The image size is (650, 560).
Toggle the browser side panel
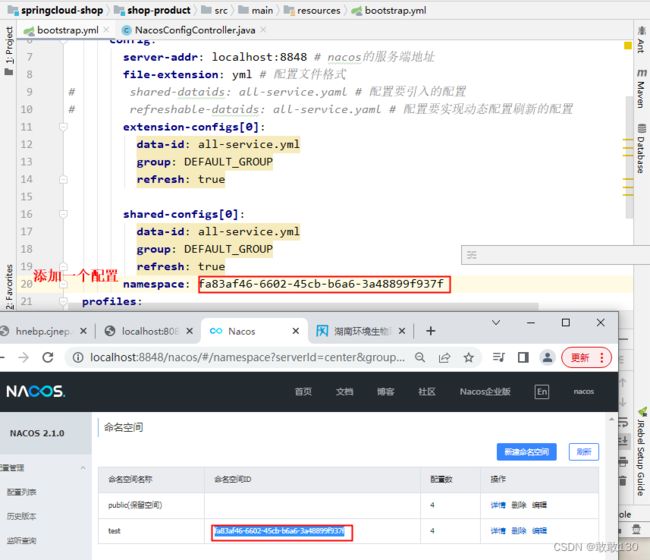click(x=523, y=357)
